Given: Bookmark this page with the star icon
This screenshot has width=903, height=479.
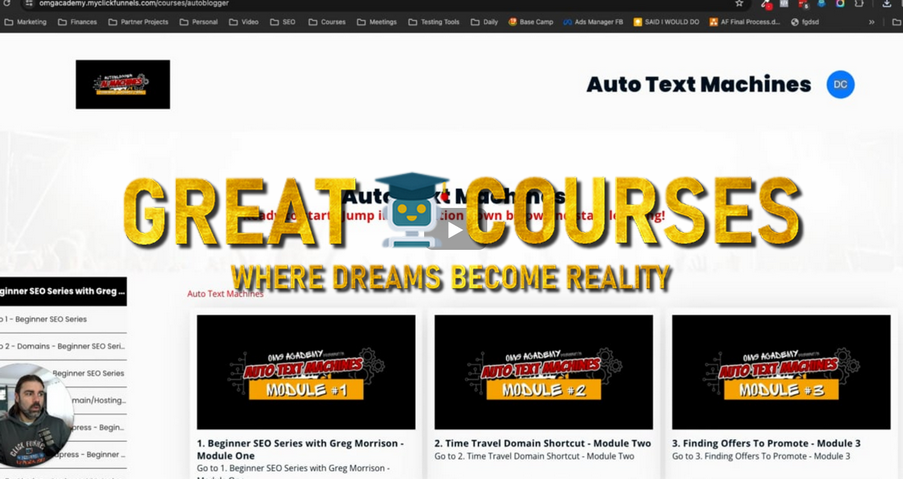Looking at the screenshot, I should tap(739, 3).
